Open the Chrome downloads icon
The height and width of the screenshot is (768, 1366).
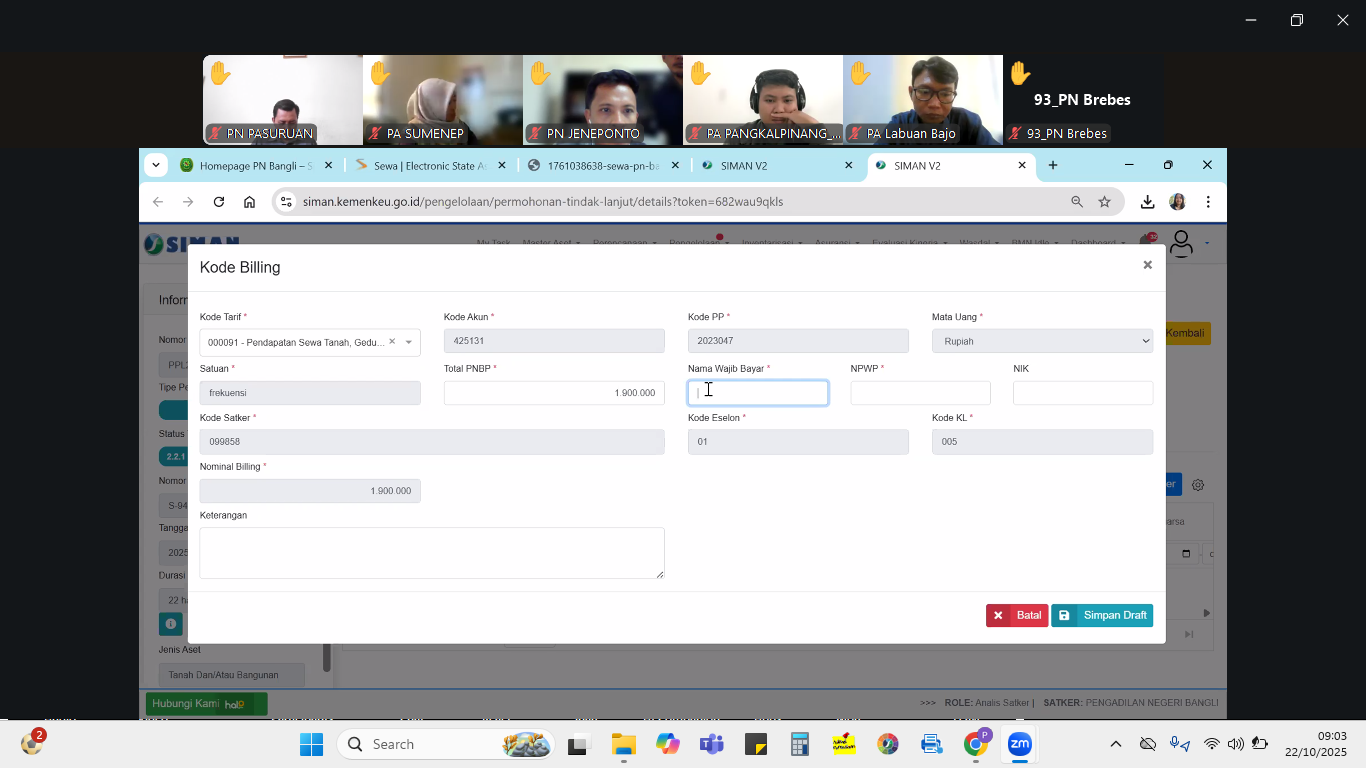coord(1147,202)
